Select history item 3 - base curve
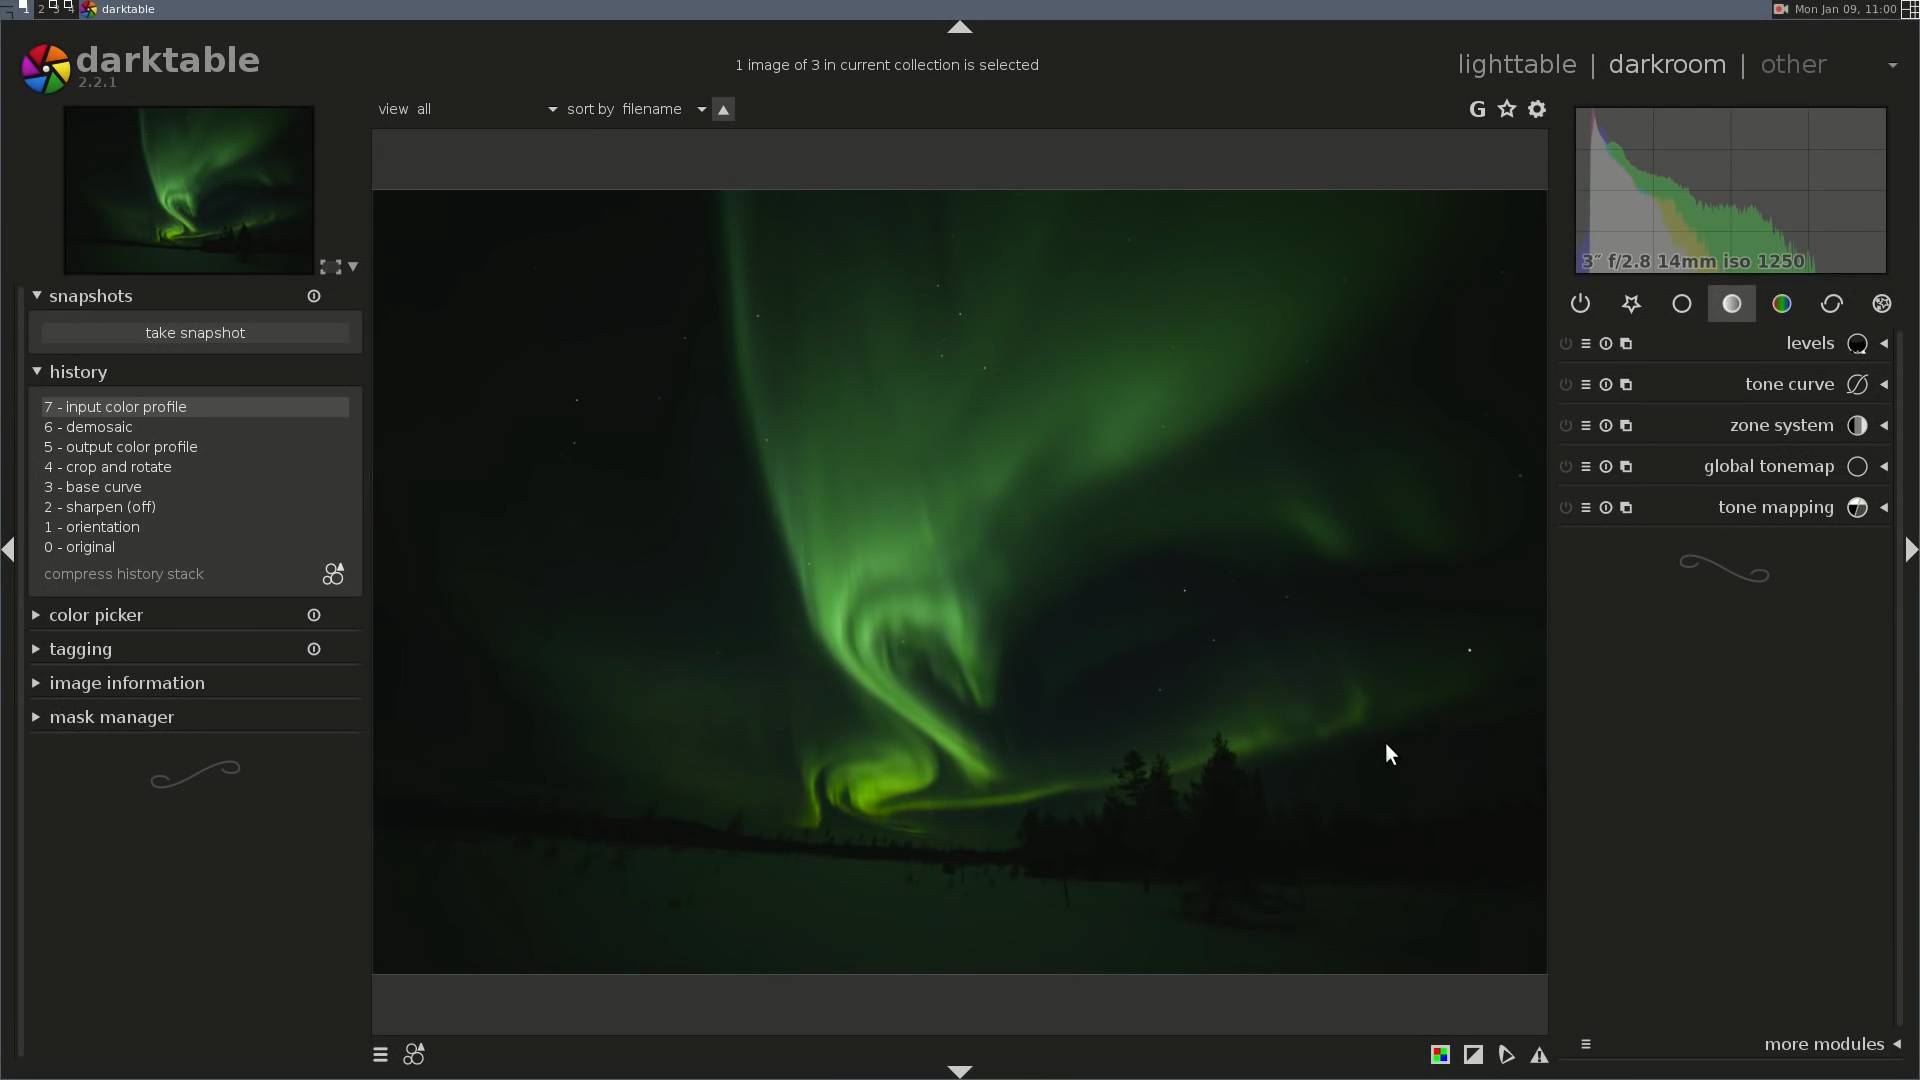The width and height of the screenshot is (1920, 1080). (x=93, y=487)
